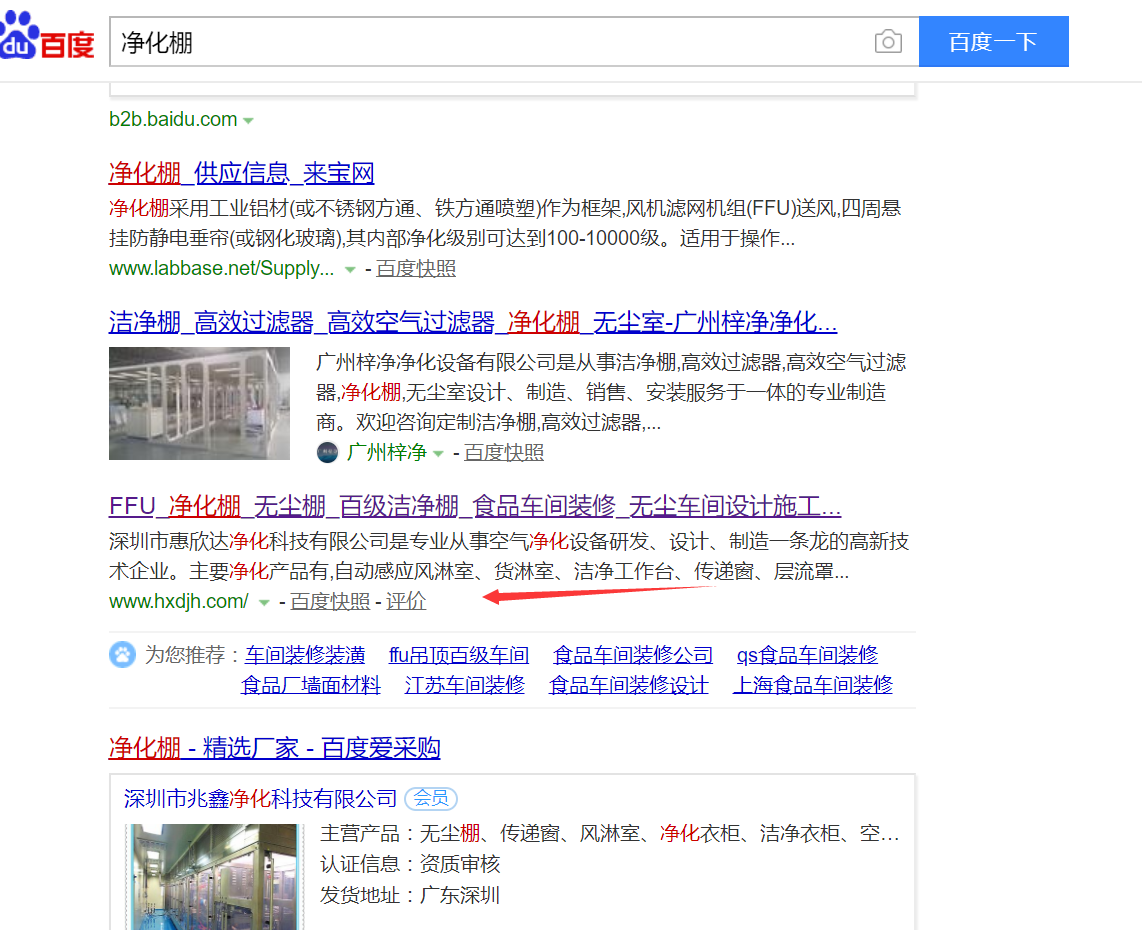Screen dimensions: 1142x930
Task: Open recommended search 车间装修装潢
Action: pos(305,655)
